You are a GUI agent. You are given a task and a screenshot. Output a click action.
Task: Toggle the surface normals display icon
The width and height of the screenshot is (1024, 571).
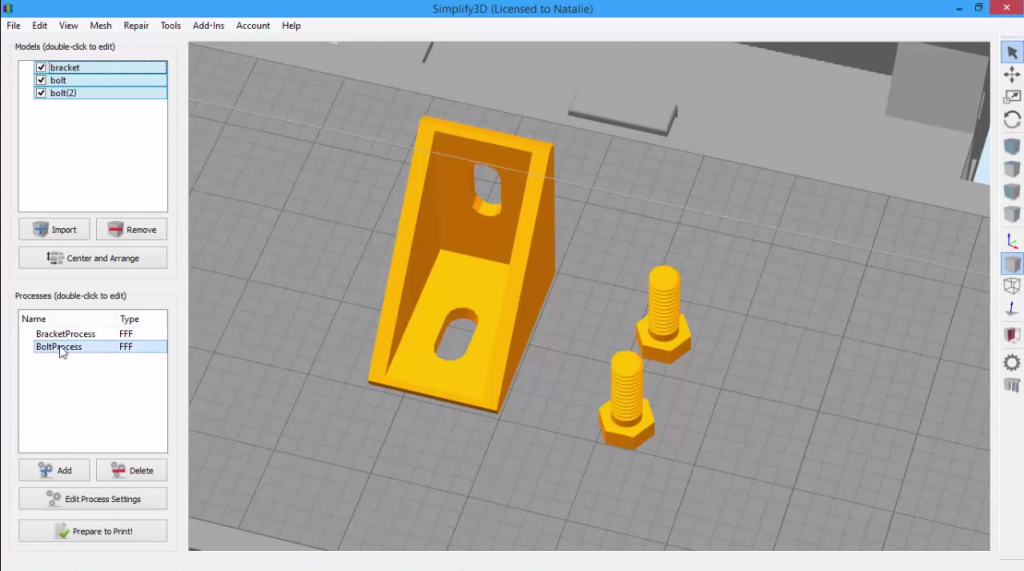pyautogui.click(x=1012, y=309)
